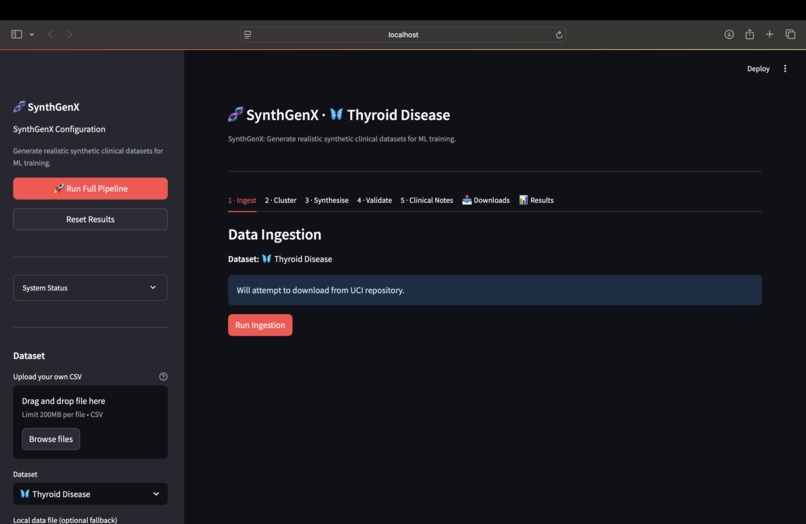Open the Results tab
The height and width of the screenshot is (524, 806).
[x=536, y=201]
